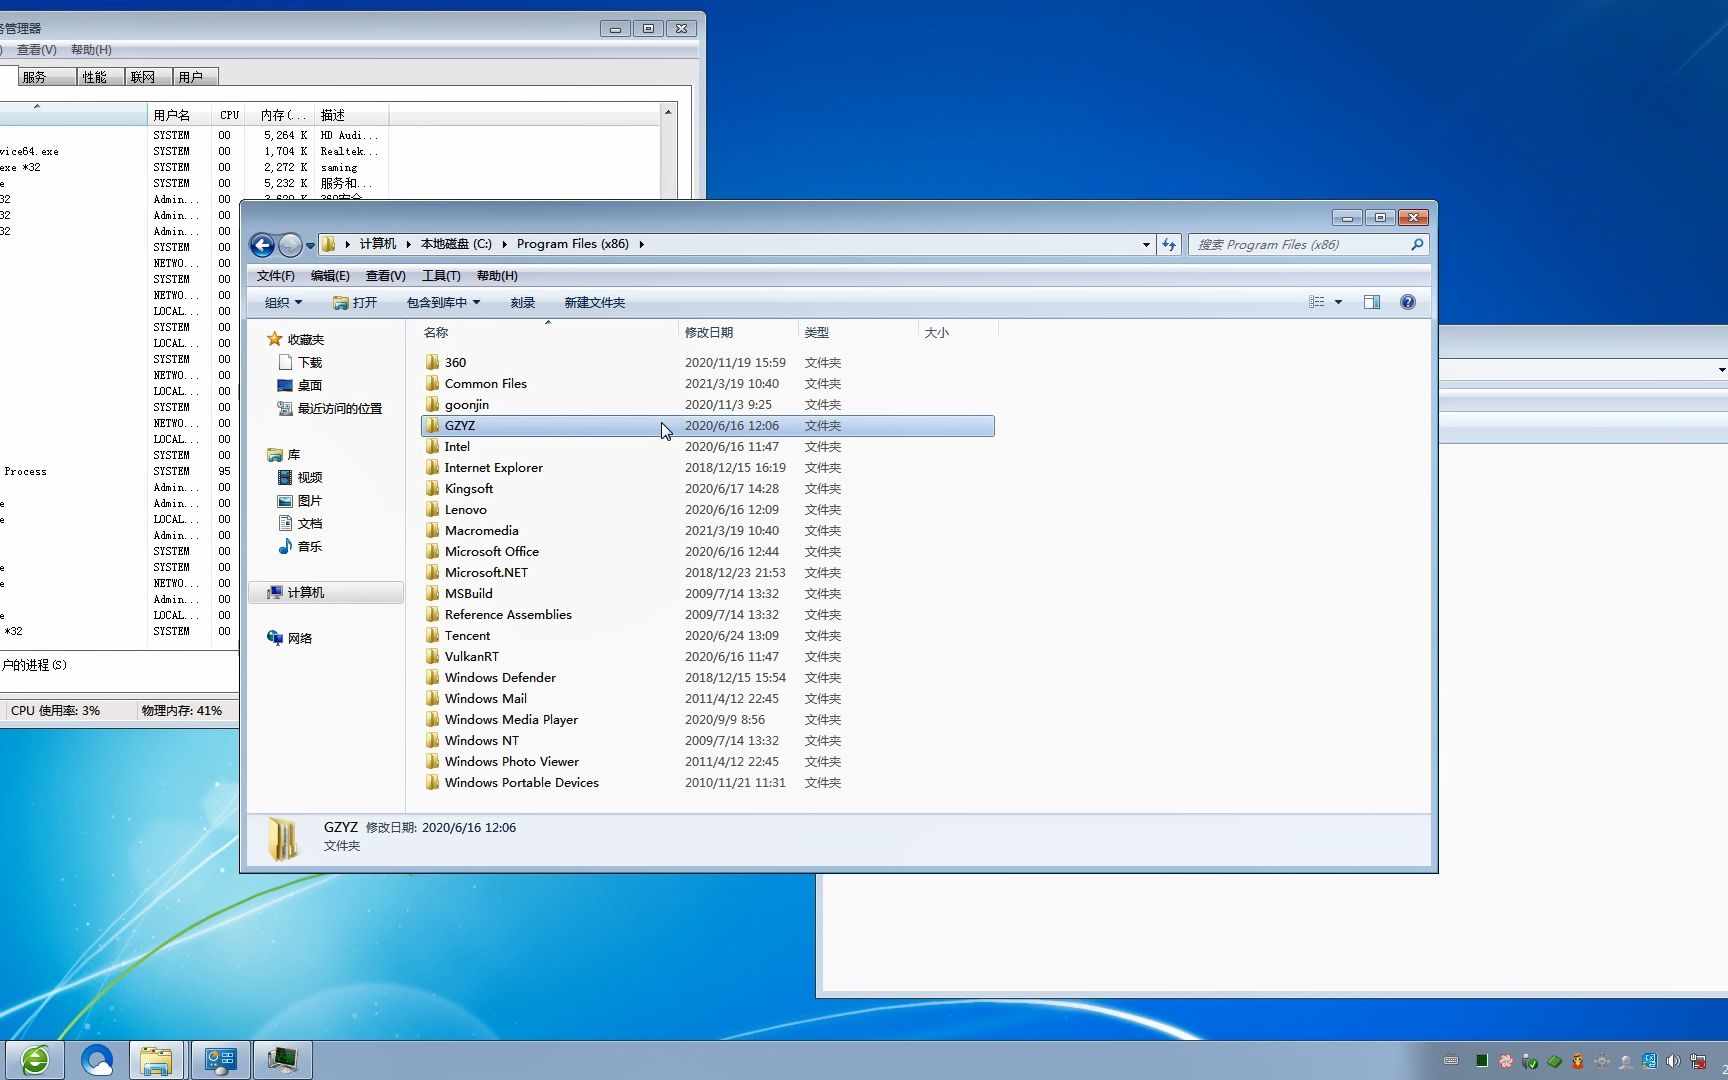The height and width of the screenshot is (1080, 1728).
Task: Click the volume icon in system tray
Action: click(1673, 1061)
